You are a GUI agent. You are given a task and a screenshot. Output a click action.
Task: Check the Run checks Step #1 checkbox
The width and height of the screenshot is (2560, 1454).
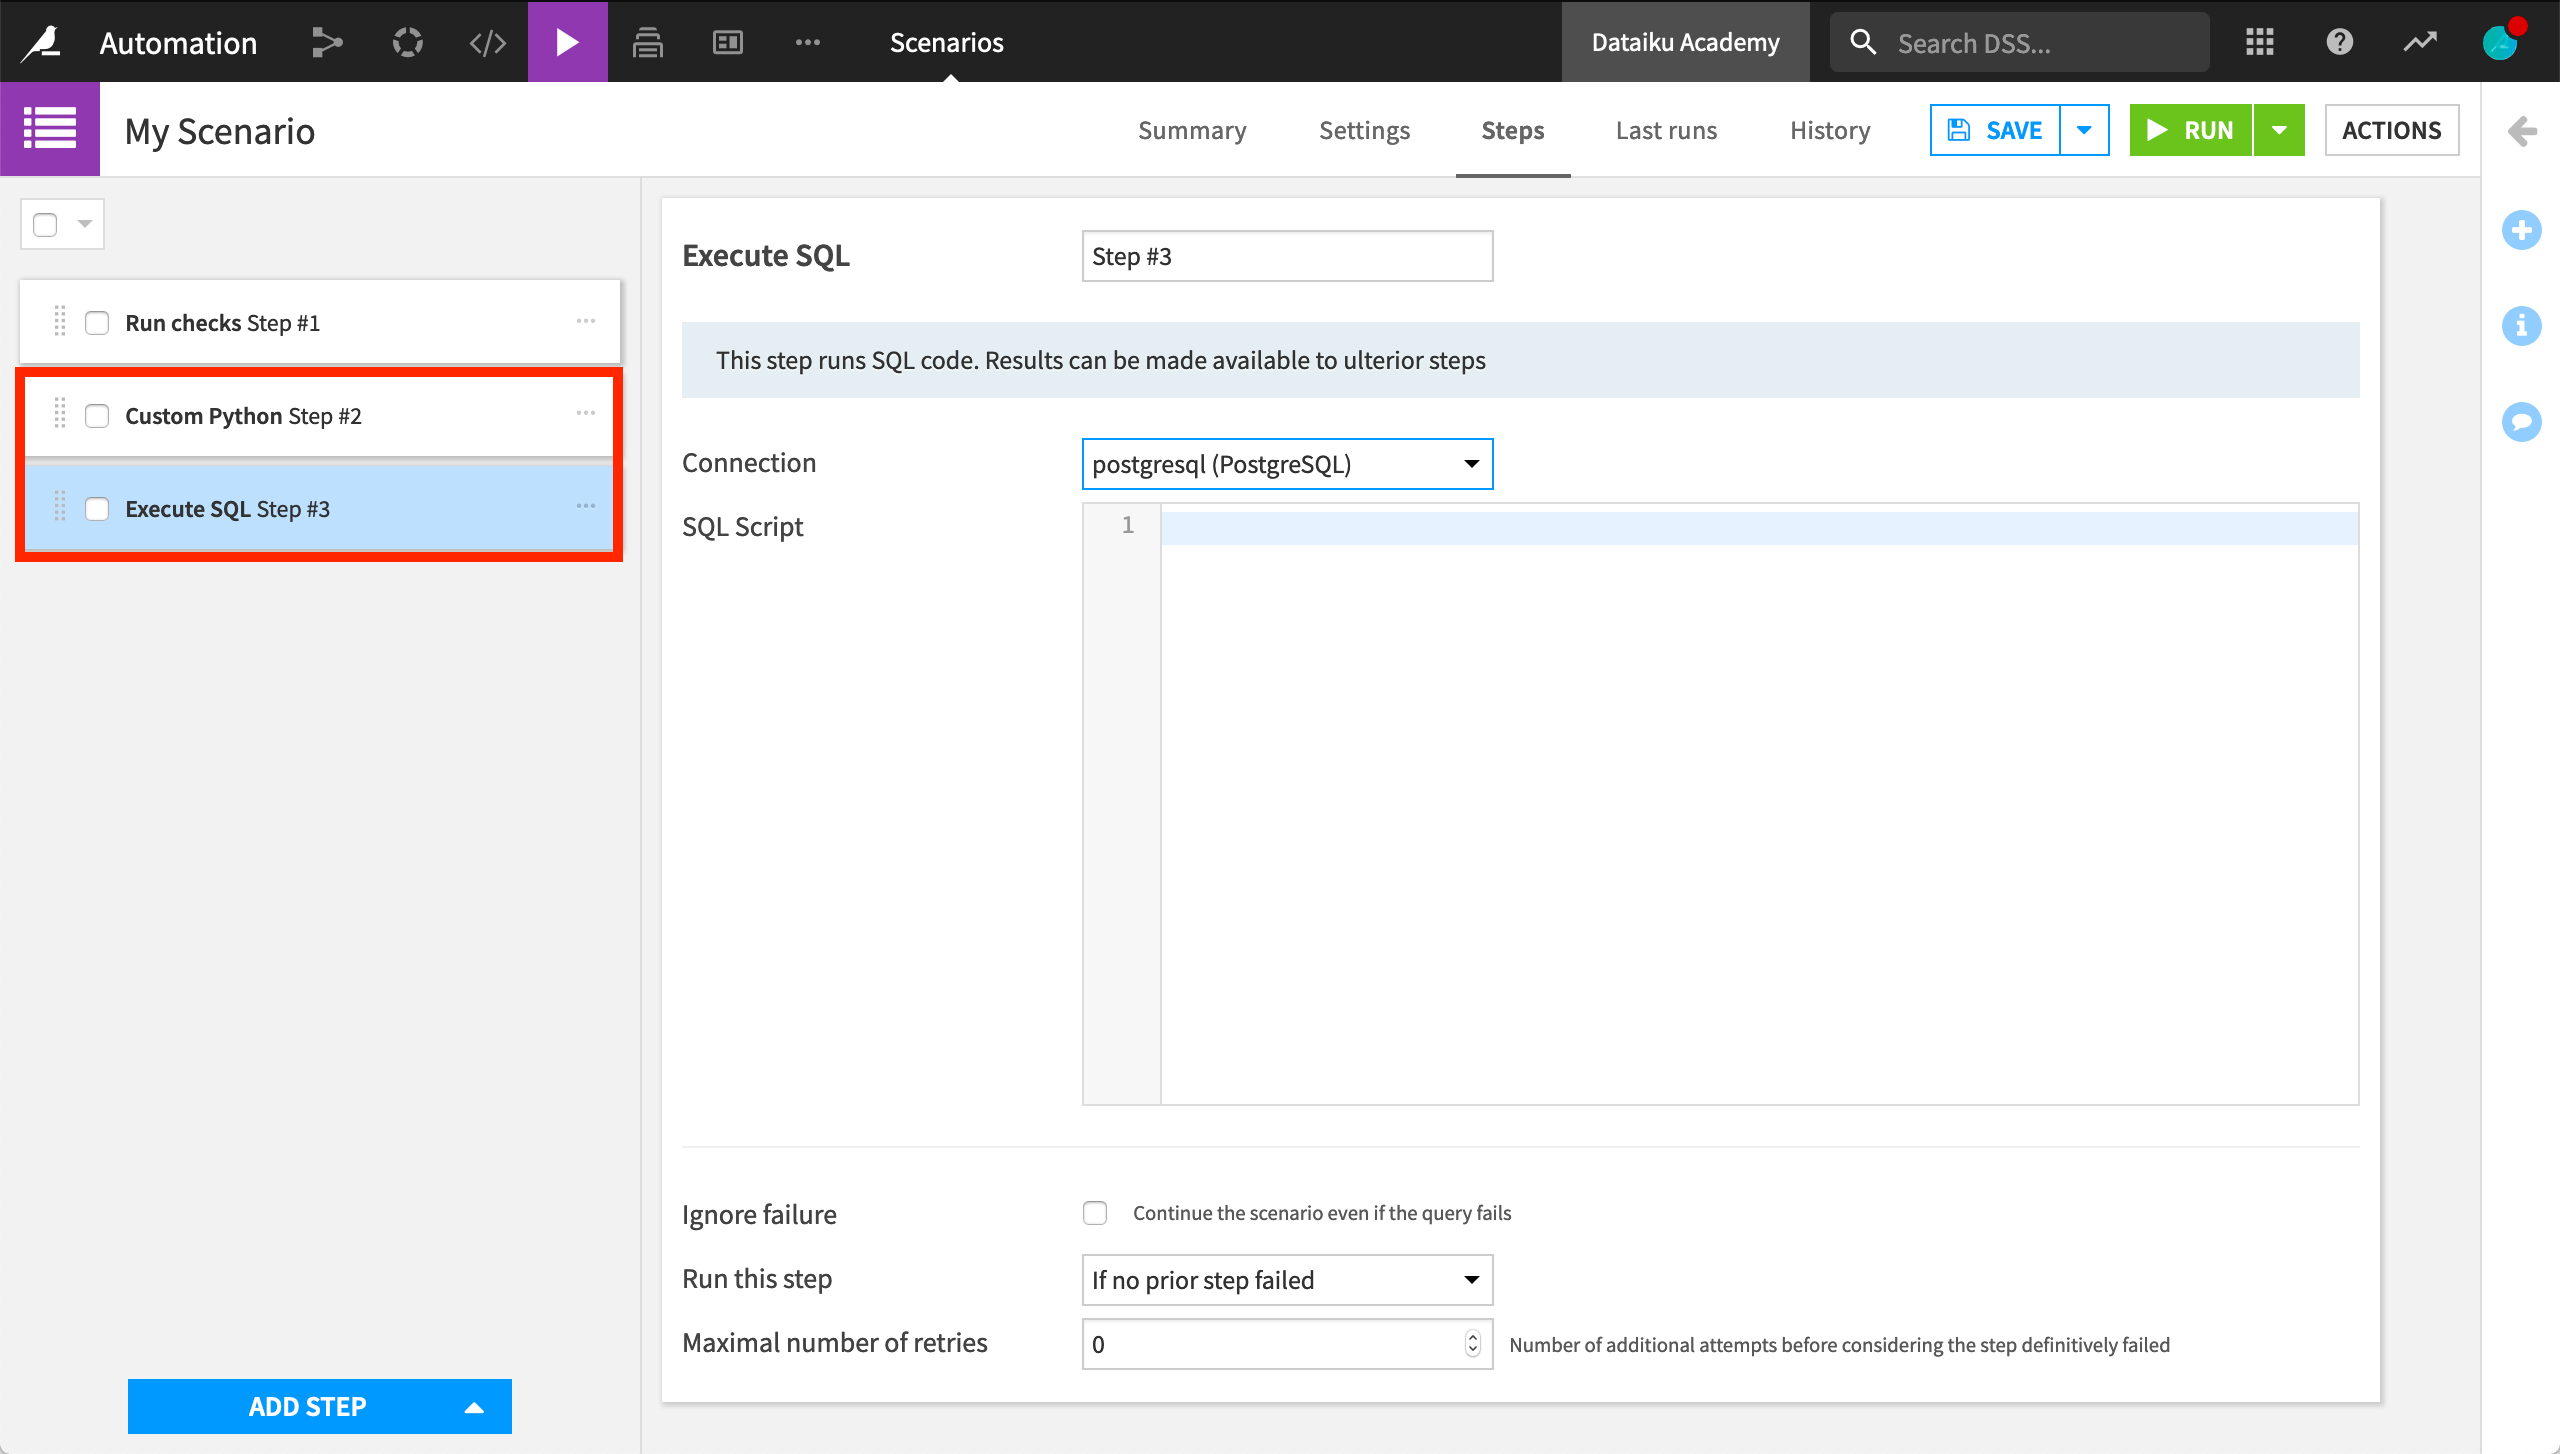click(x=97, y=323)
